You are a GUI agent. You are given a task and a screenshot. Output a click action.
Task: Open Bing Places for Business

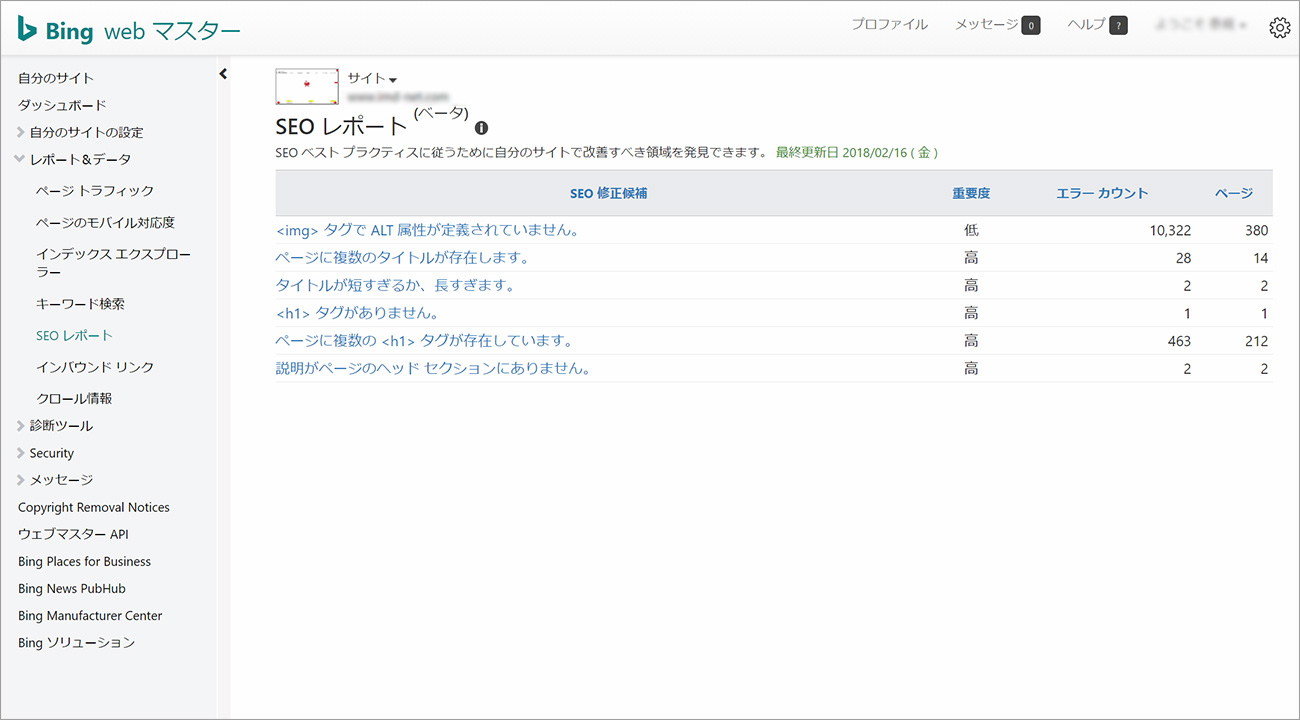point(84,561)
